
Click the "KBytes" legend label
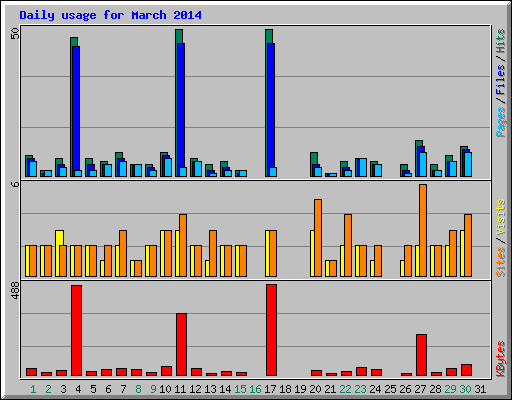500,359
